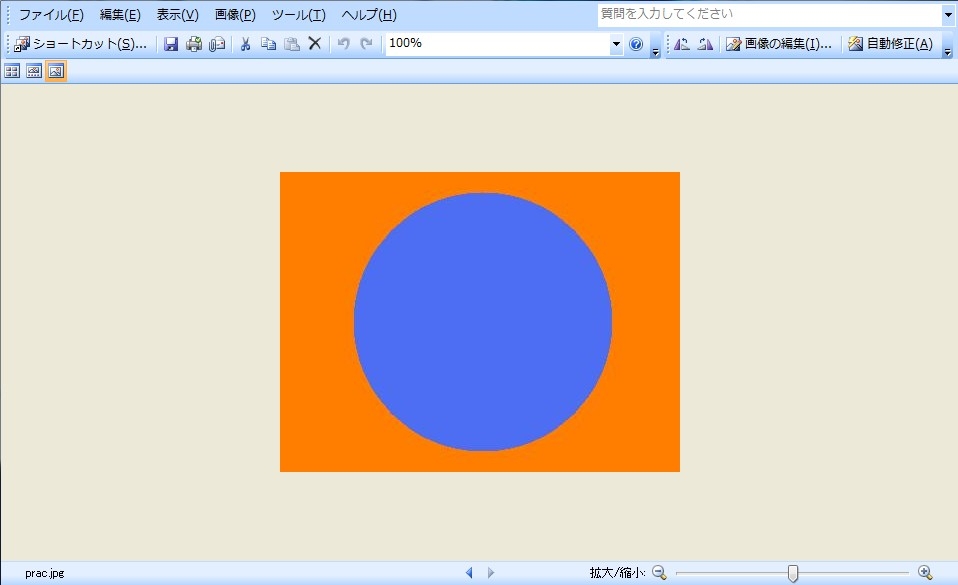958x585 pixels.
Task: Click the Cut scissors icon
Action: pos(245,44)
